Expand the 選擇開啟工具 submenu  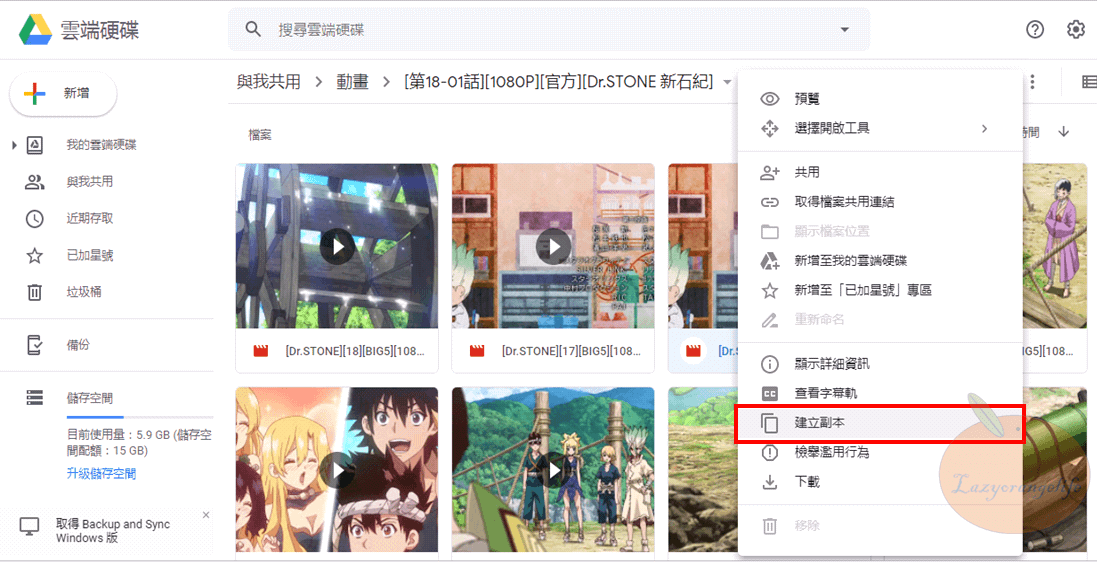tap(984, 128)
